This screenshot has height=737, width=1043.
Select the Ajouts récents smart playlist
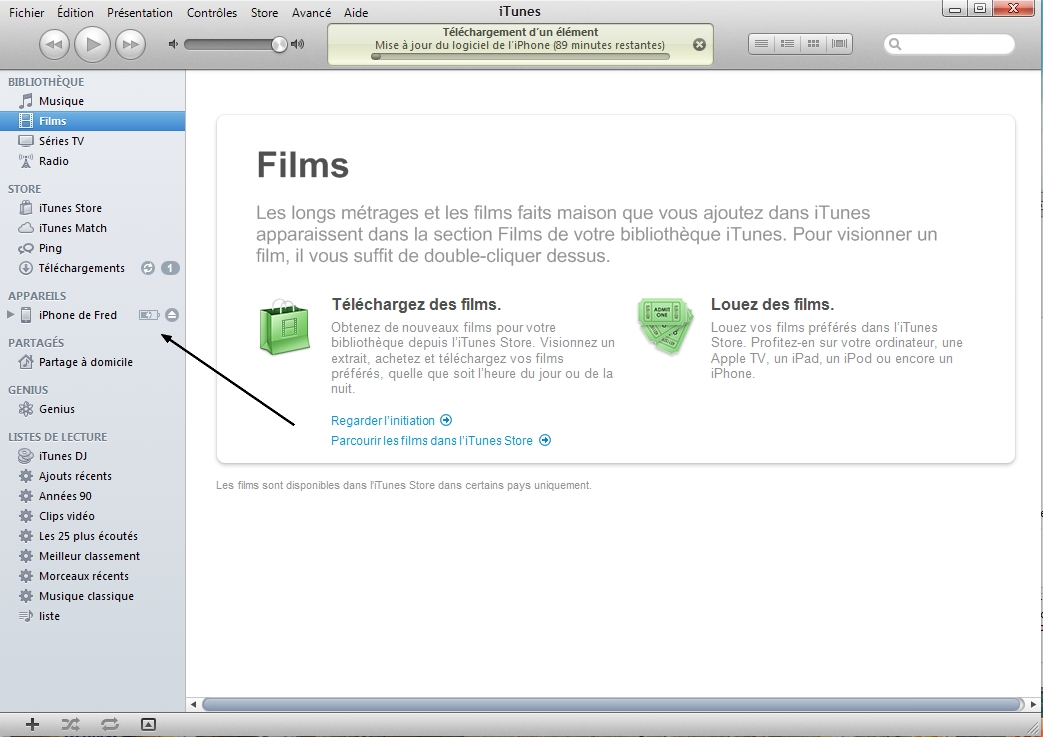coord(92,476)
